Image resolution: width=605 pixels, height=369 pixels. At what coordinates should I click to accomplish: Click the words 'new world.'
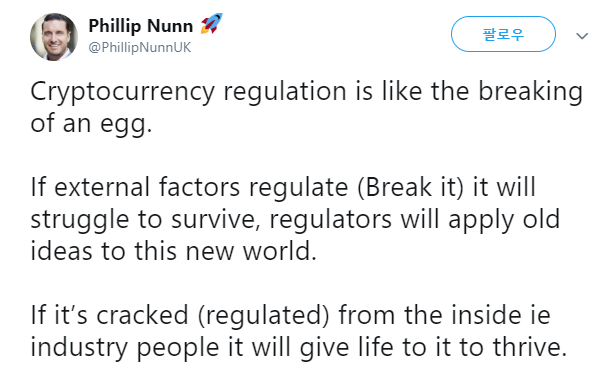[251, 251]
